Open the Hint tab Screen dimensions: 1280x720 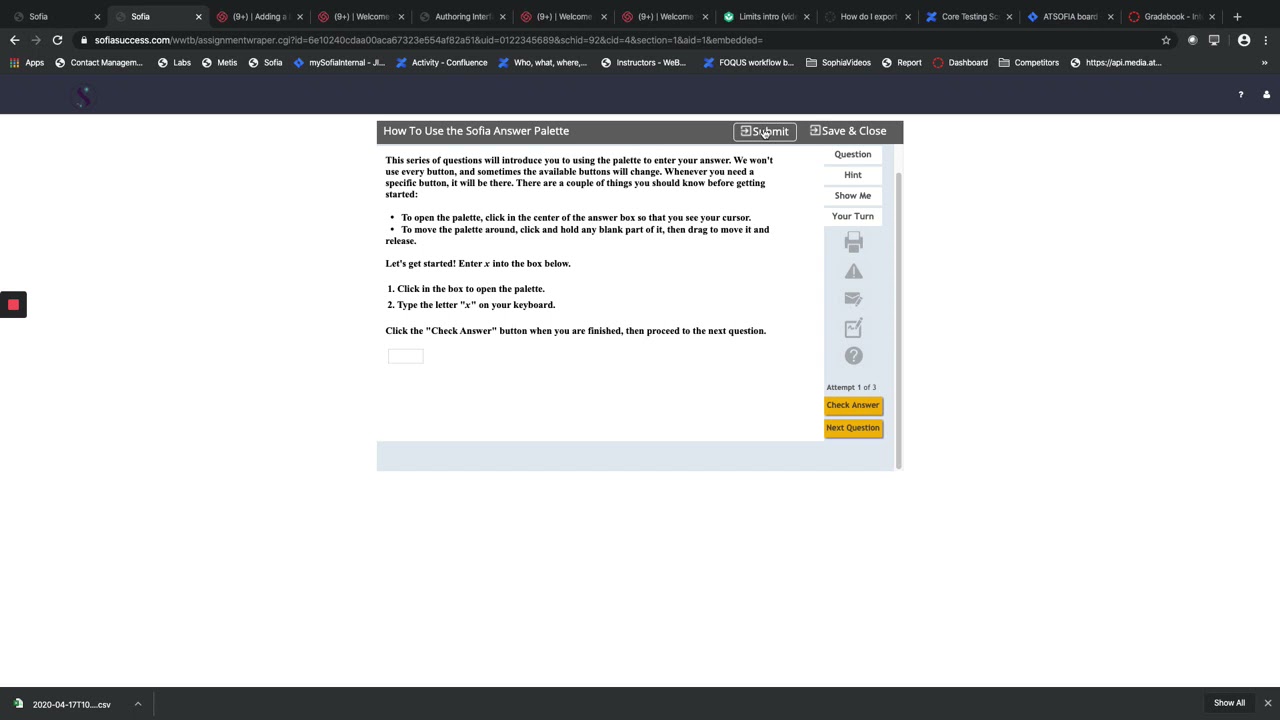click(853, 175)
